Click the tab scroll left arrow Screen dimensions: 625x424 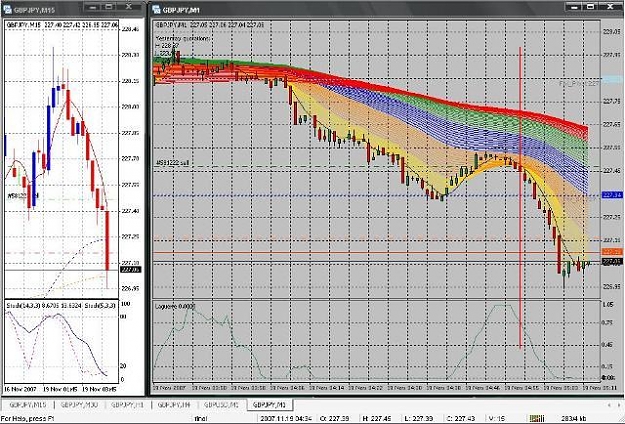[609, 405]
